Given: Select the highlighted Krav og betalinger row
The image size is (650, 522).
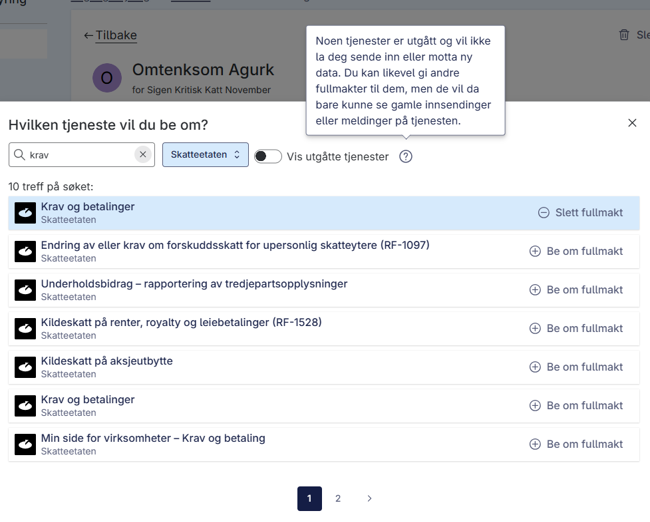Looking at the screenshot, I should click(324, 213).
